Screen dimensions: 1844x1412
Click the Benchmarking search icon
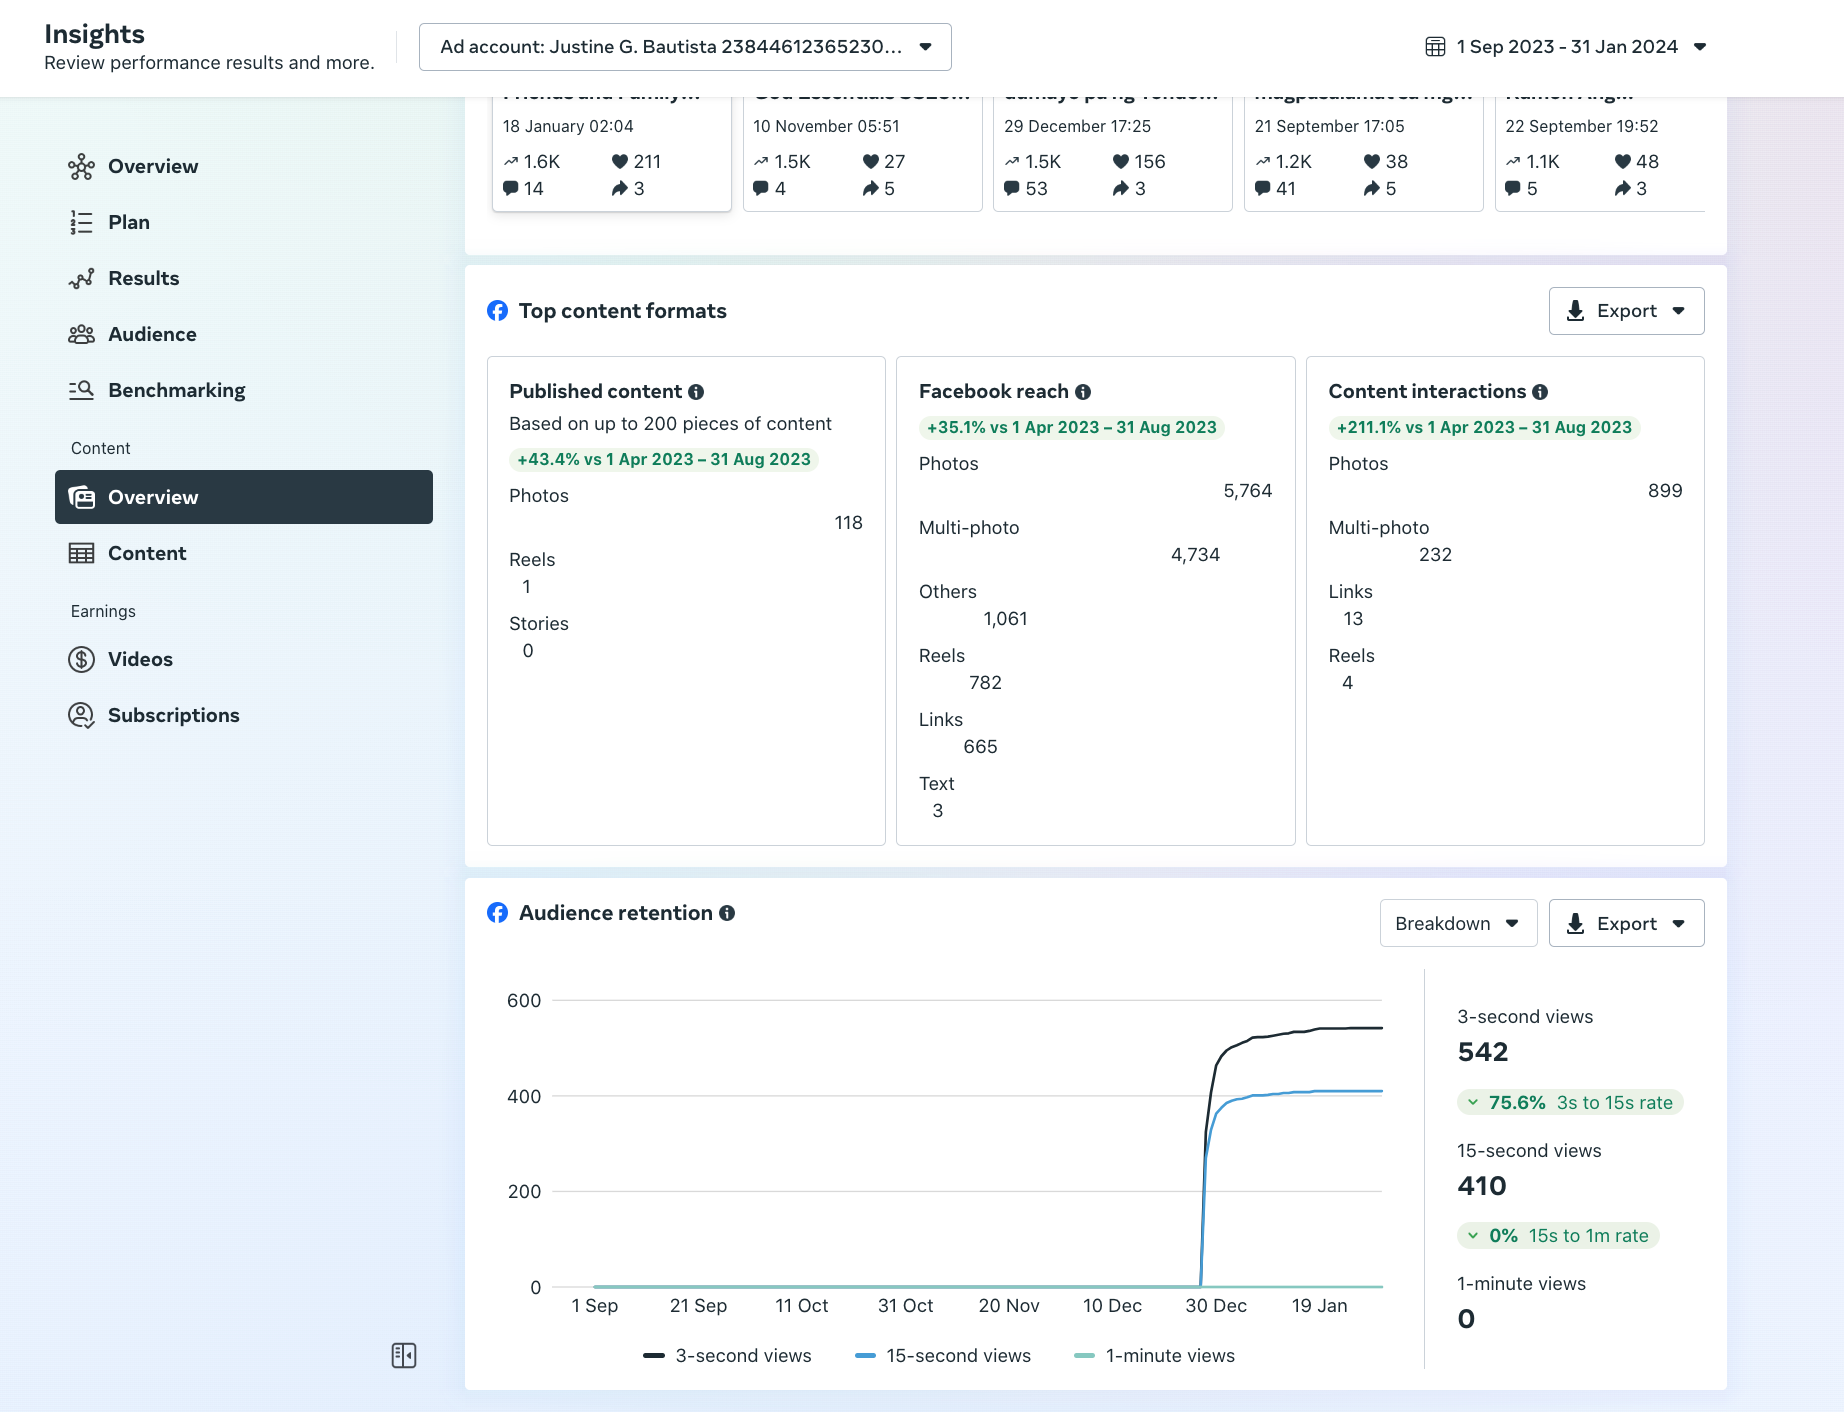pyautogui.click(x=81, y=391)
